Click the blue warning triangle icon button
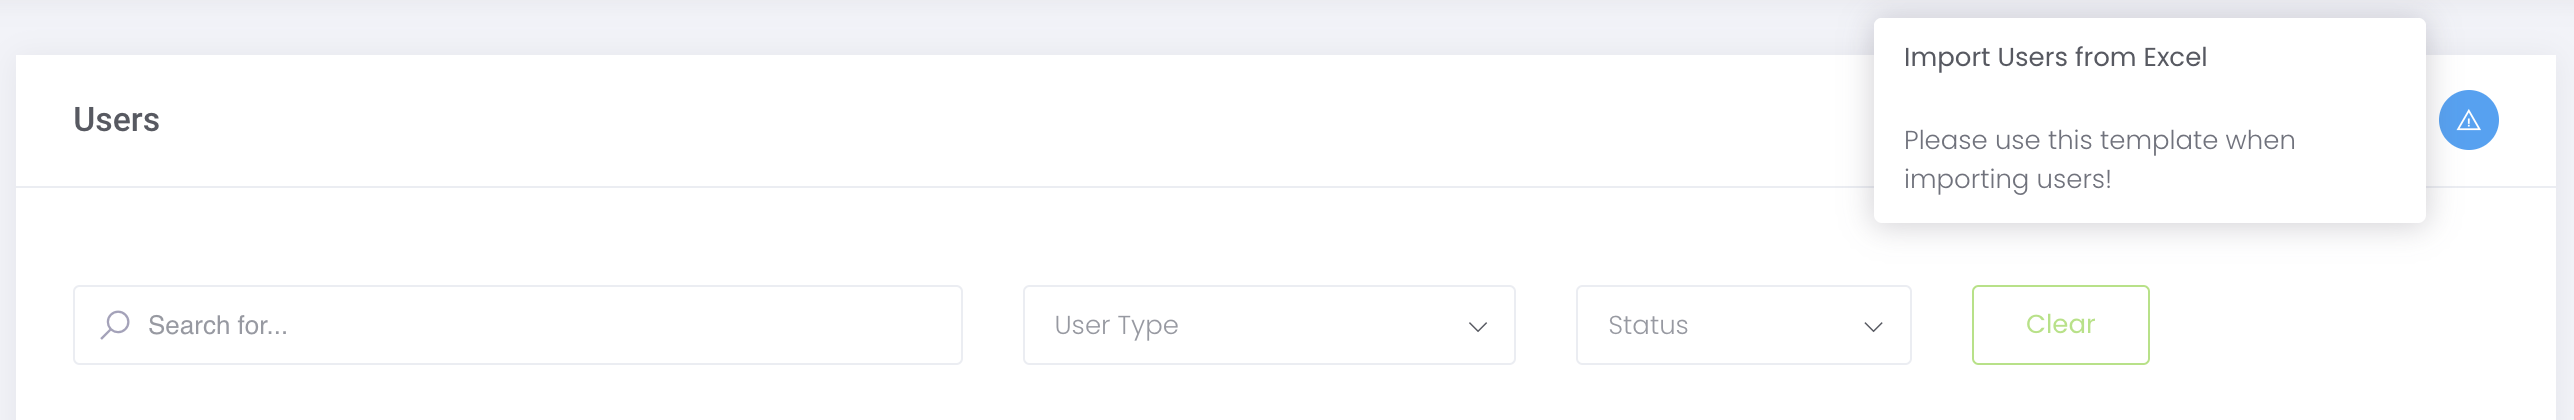Screen dimensions: 2574x420 [x=2468, y=120]
